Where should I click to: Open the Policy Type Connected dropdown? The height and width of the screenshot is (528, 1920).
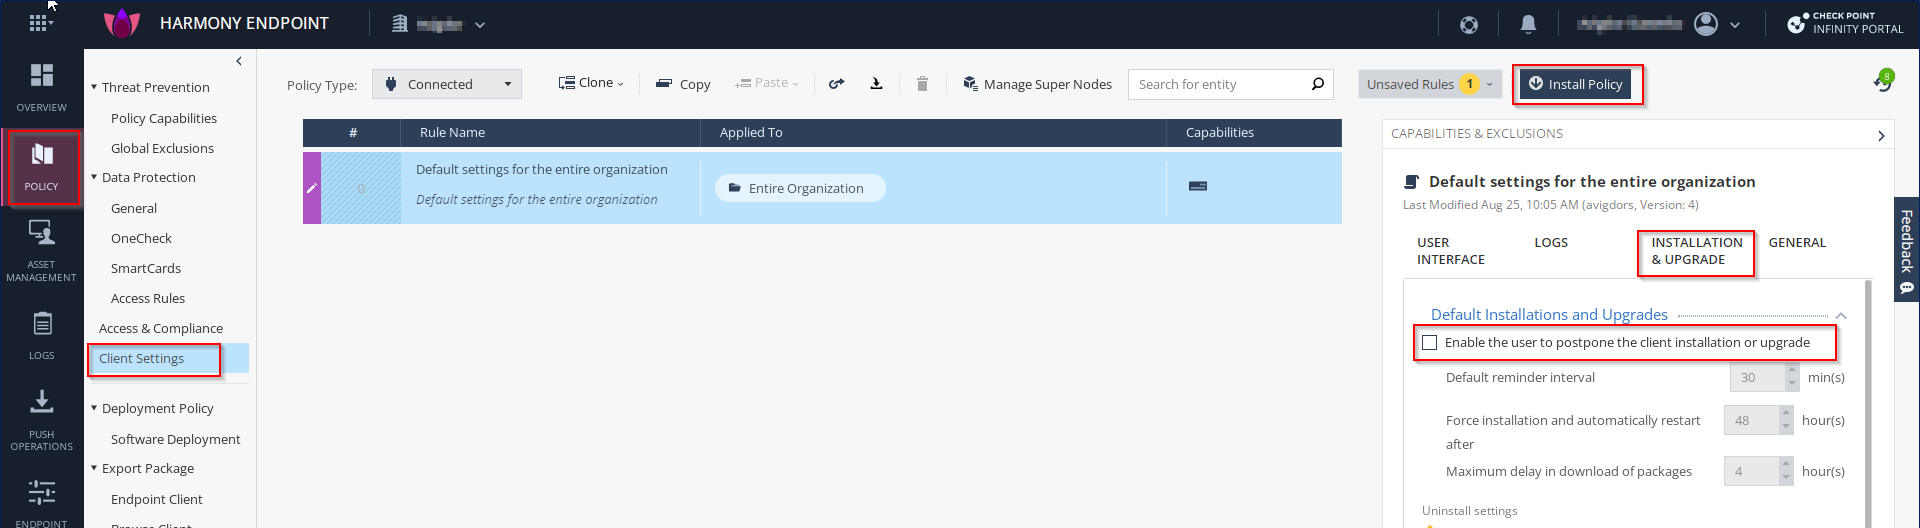[x=447, y=84]
